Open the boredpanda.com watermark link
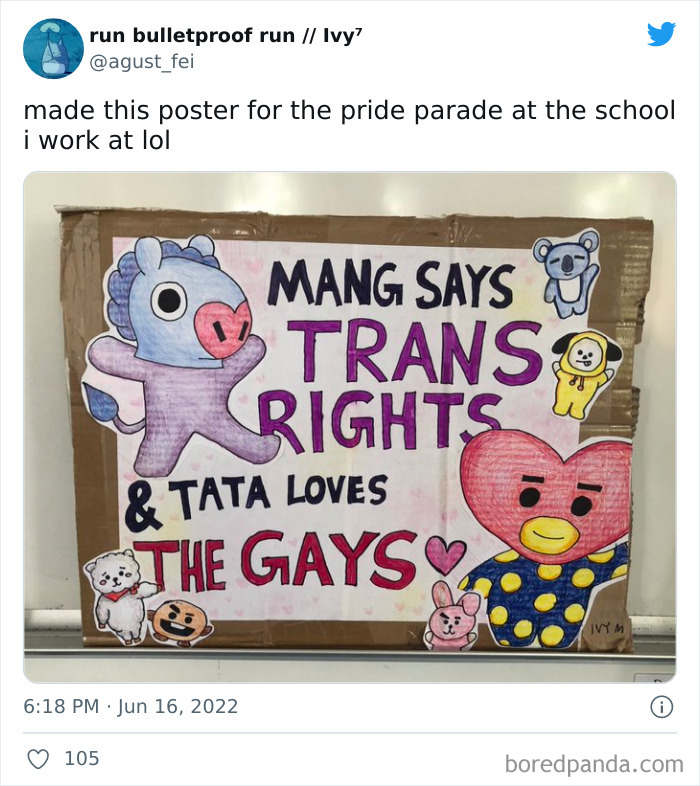This screenshot has width=700, height=786. tap(594, 765)
